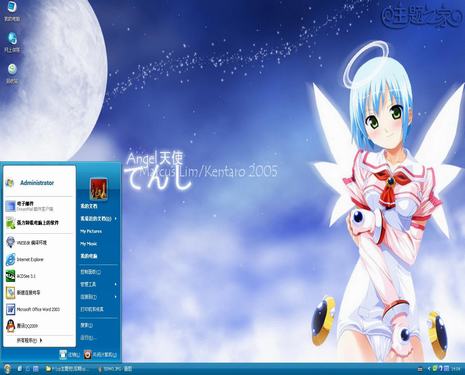
Task: Expand the Administrative Tools submenu arrow
Action: 116,284
